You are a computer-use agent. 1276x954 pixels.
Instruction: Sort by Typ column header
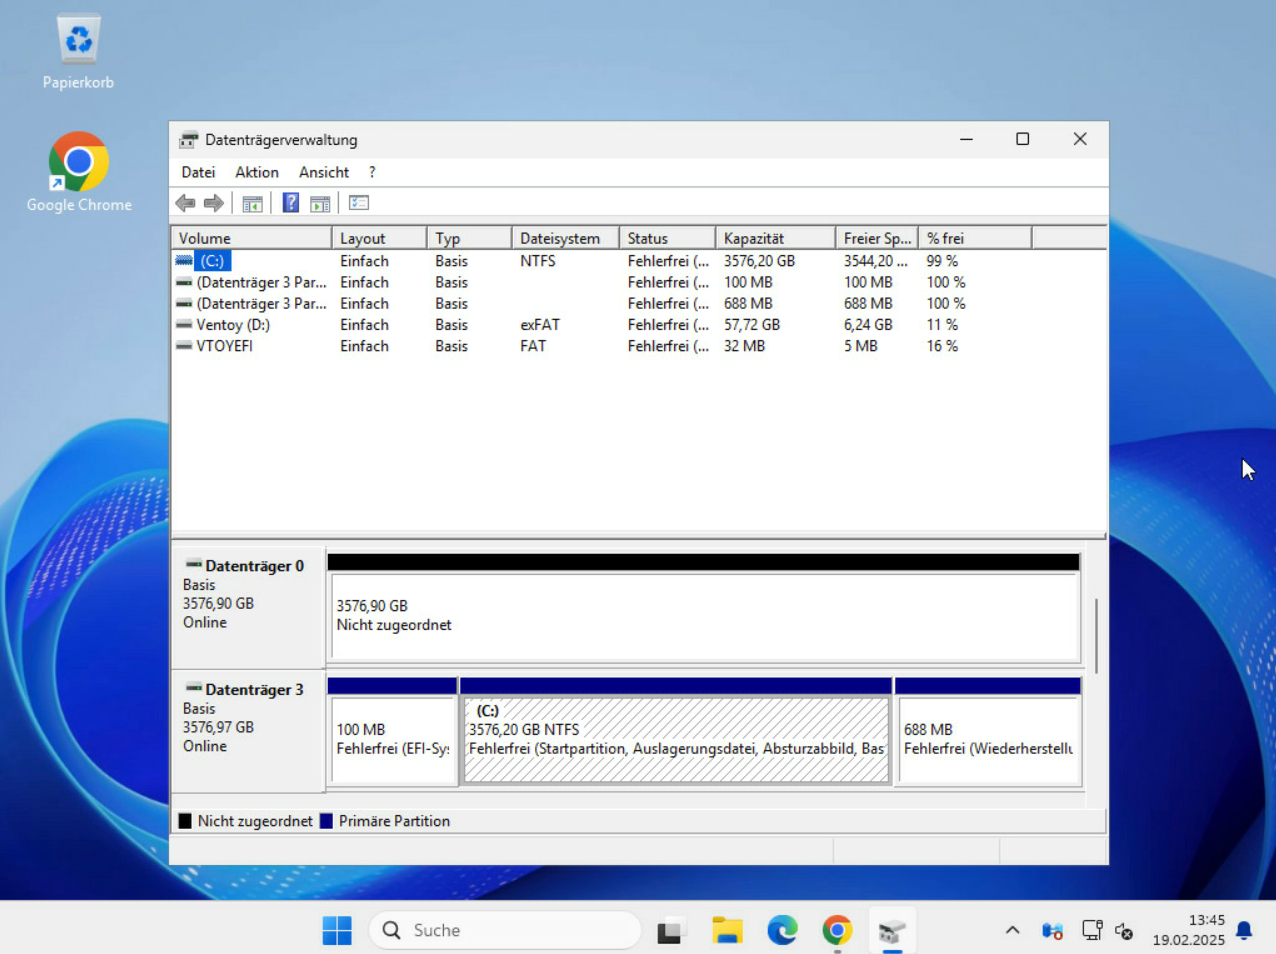pos(469,238)
